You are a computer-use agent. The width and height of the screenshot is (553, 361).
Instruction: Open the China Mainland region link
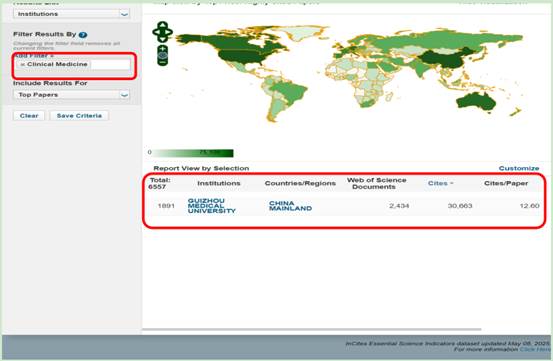pos(290,206)
